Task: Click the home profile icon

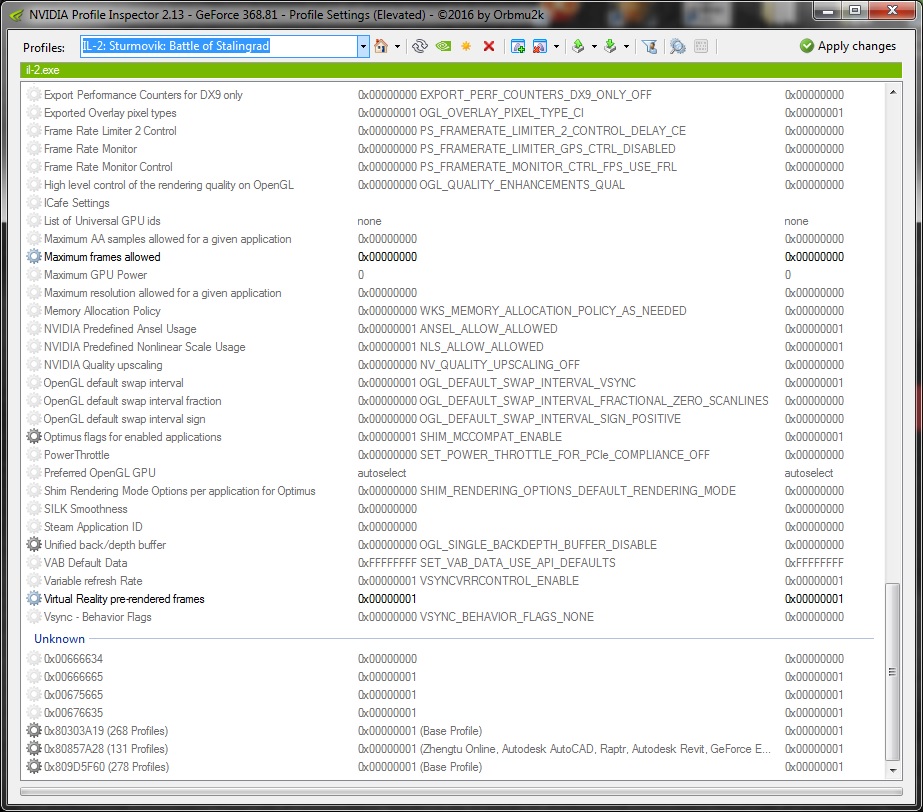Action: (x=381, y=46)
